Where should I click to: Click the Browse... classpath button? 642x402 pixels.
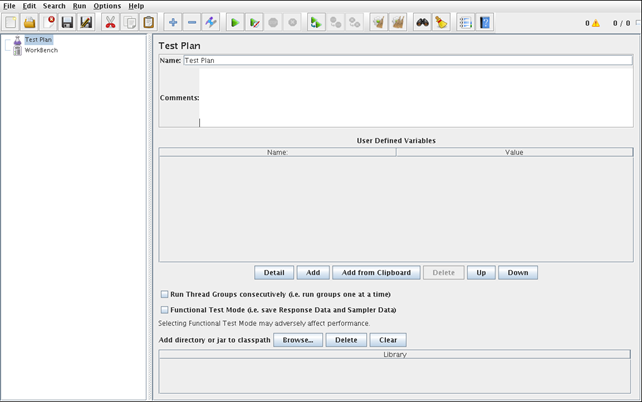(297, 340)
